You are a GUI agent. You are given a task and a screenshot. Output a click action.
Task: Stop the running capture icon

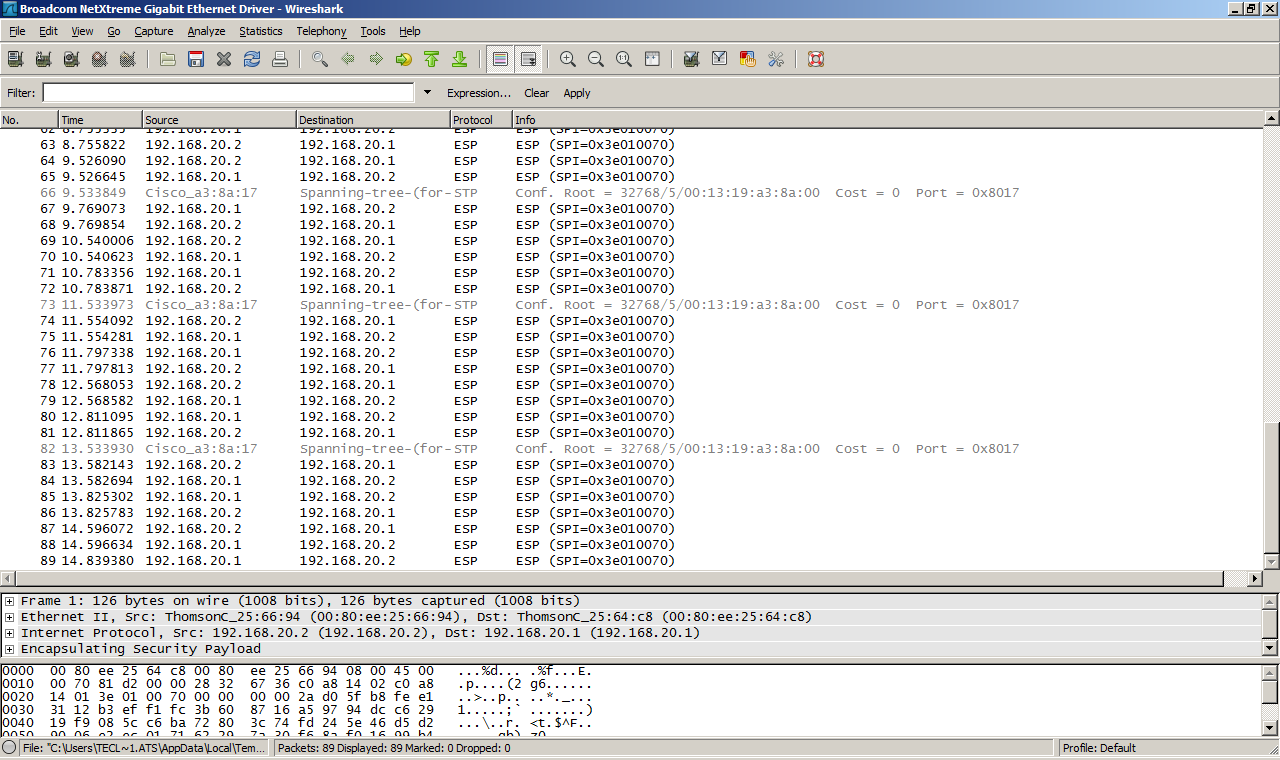click(99, 59)
